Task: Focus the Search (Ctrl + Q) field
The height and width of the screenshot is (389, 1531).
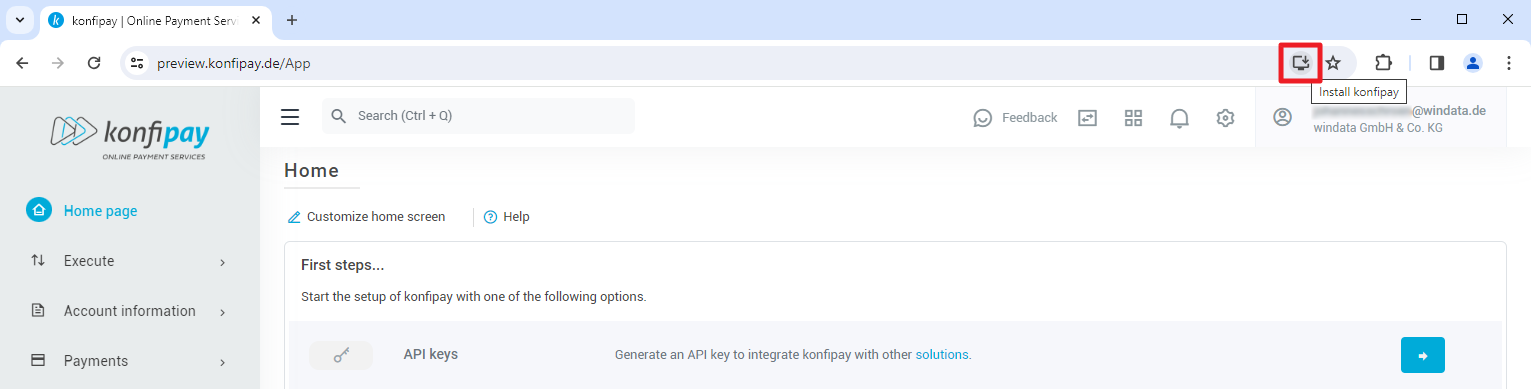Action: (478, 116)
